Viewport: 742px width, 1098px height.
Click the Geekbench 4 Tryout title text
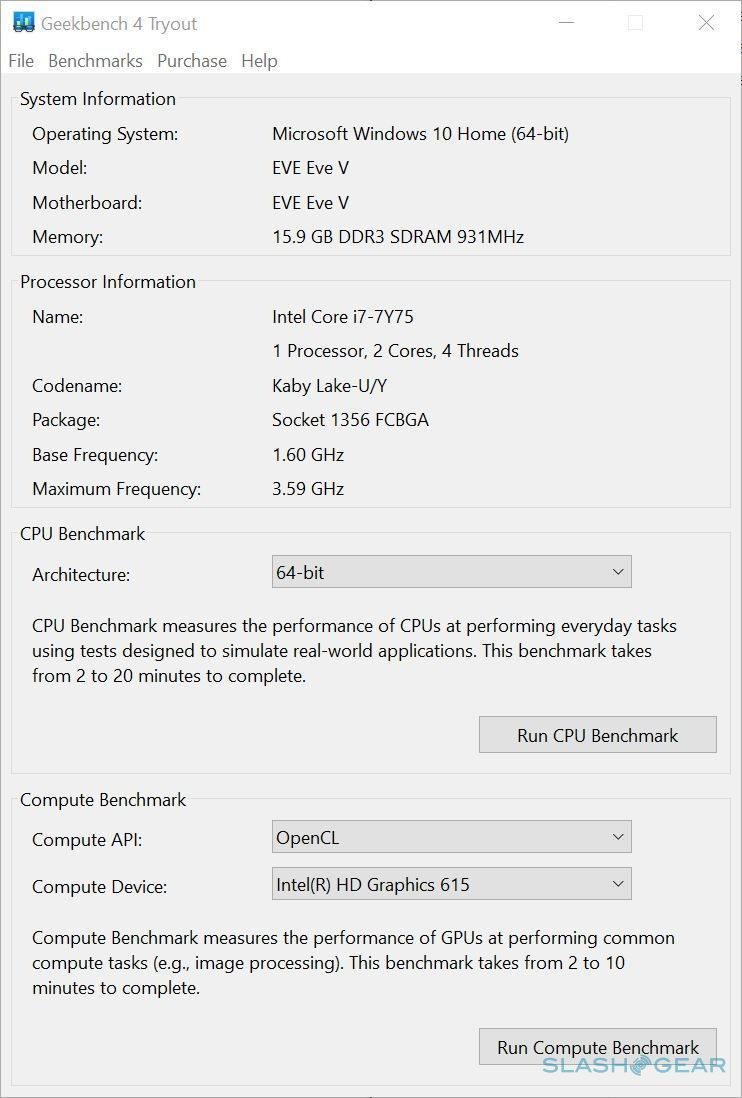pyautogui.click(x=119, y=24)
